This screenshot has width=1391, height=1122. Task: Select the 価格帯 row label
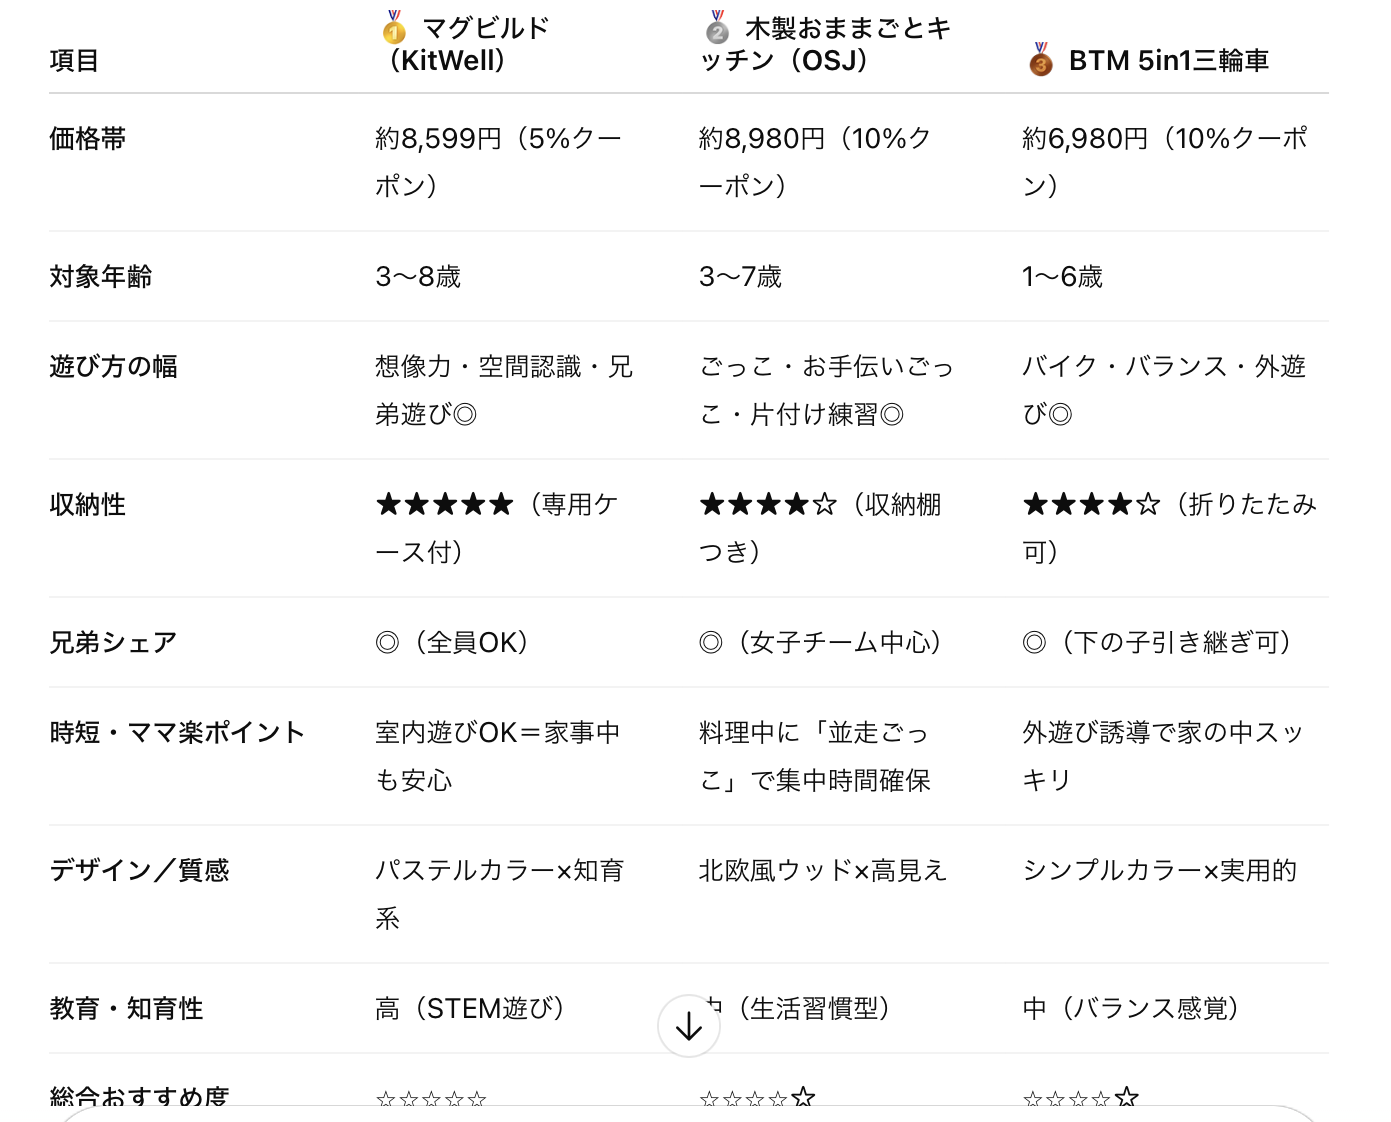pos(88,139)
